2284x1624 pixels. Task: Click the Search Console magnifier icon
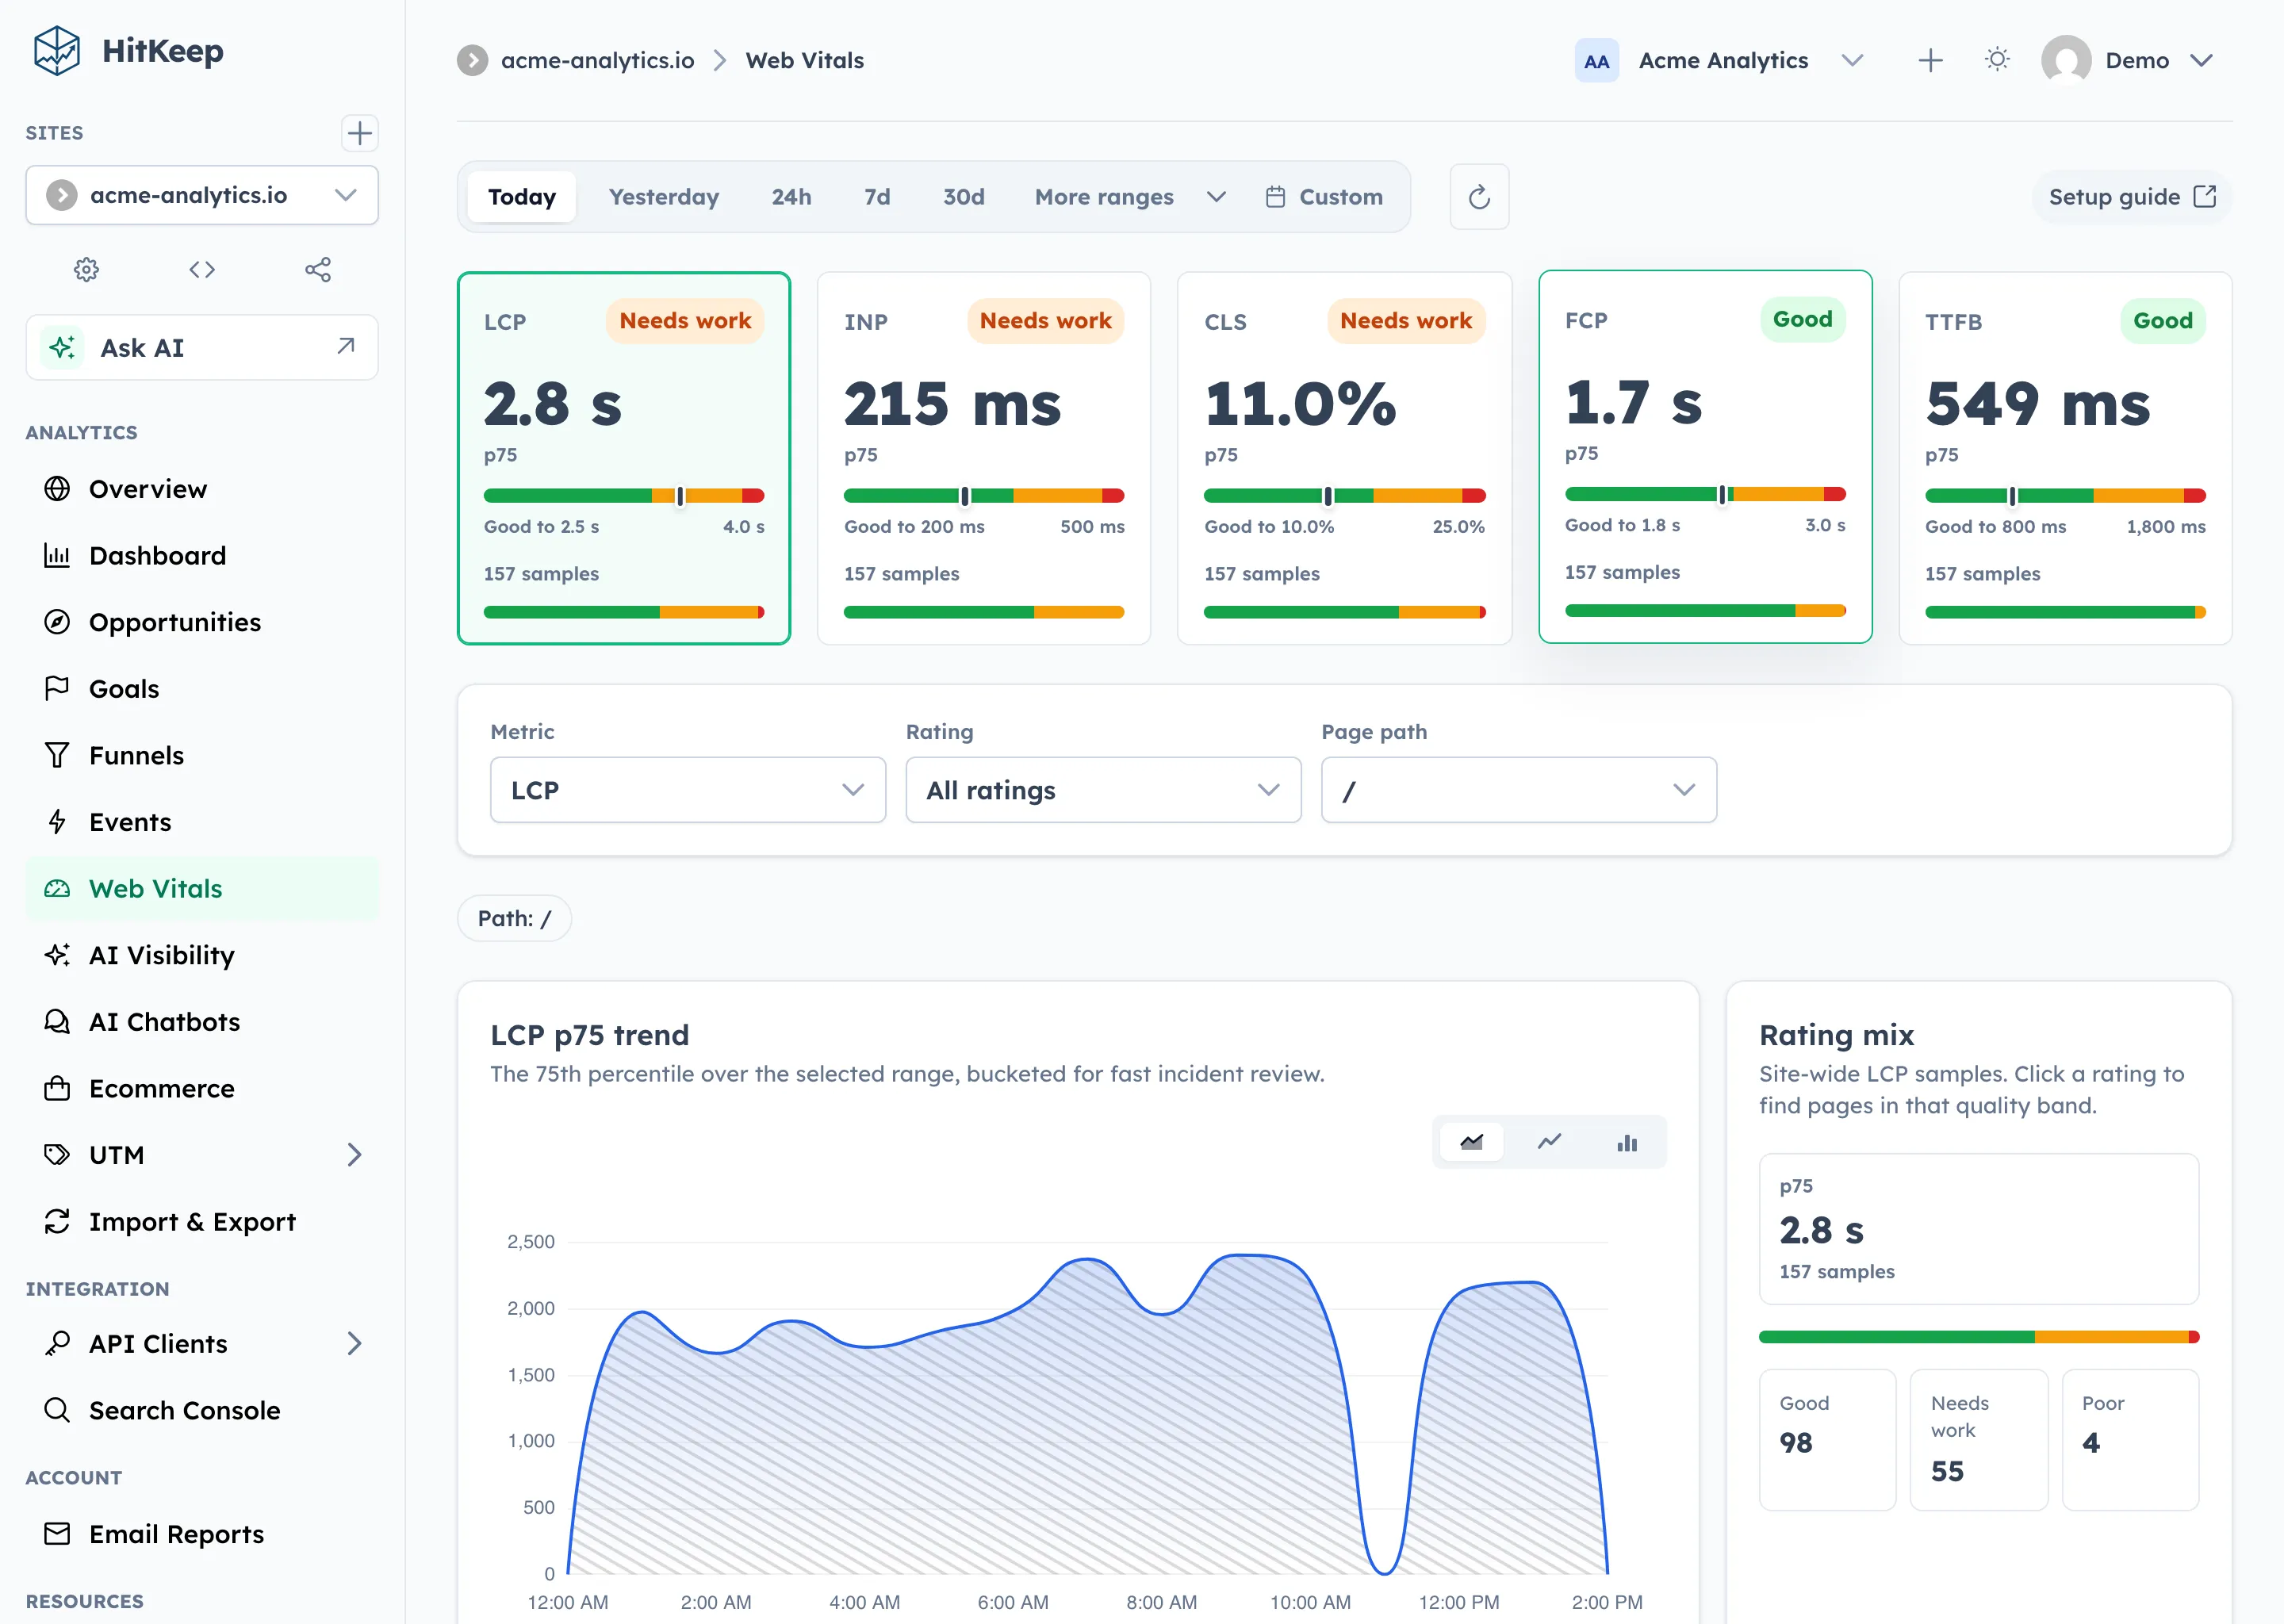[57, 1410]
